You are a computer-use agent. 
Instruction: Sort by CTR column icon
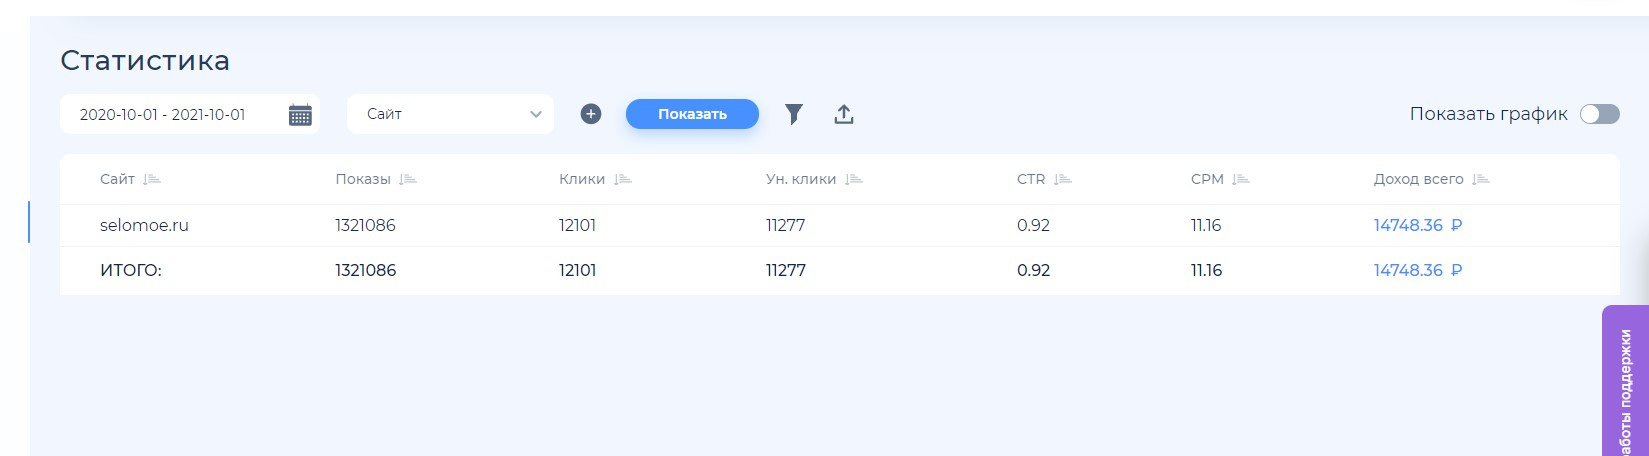(1062, 179)
